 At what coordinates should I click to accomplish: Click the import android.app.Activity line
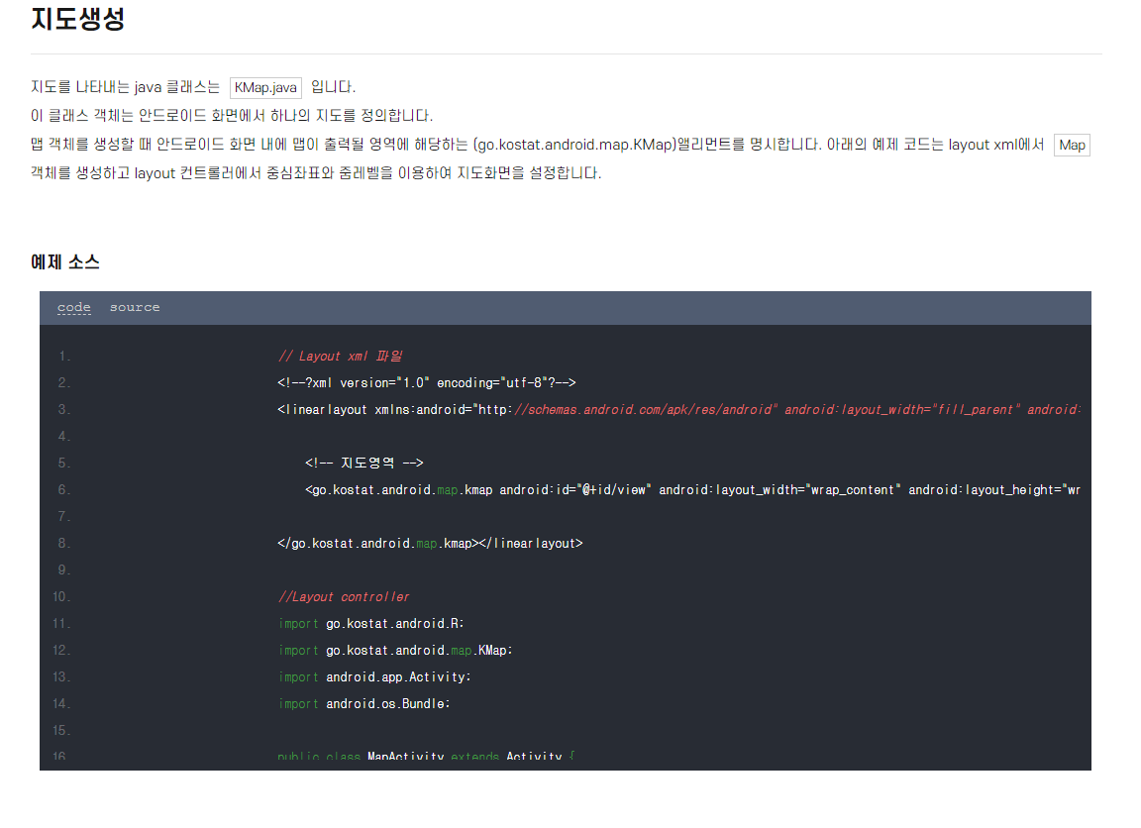click(374, 677)
